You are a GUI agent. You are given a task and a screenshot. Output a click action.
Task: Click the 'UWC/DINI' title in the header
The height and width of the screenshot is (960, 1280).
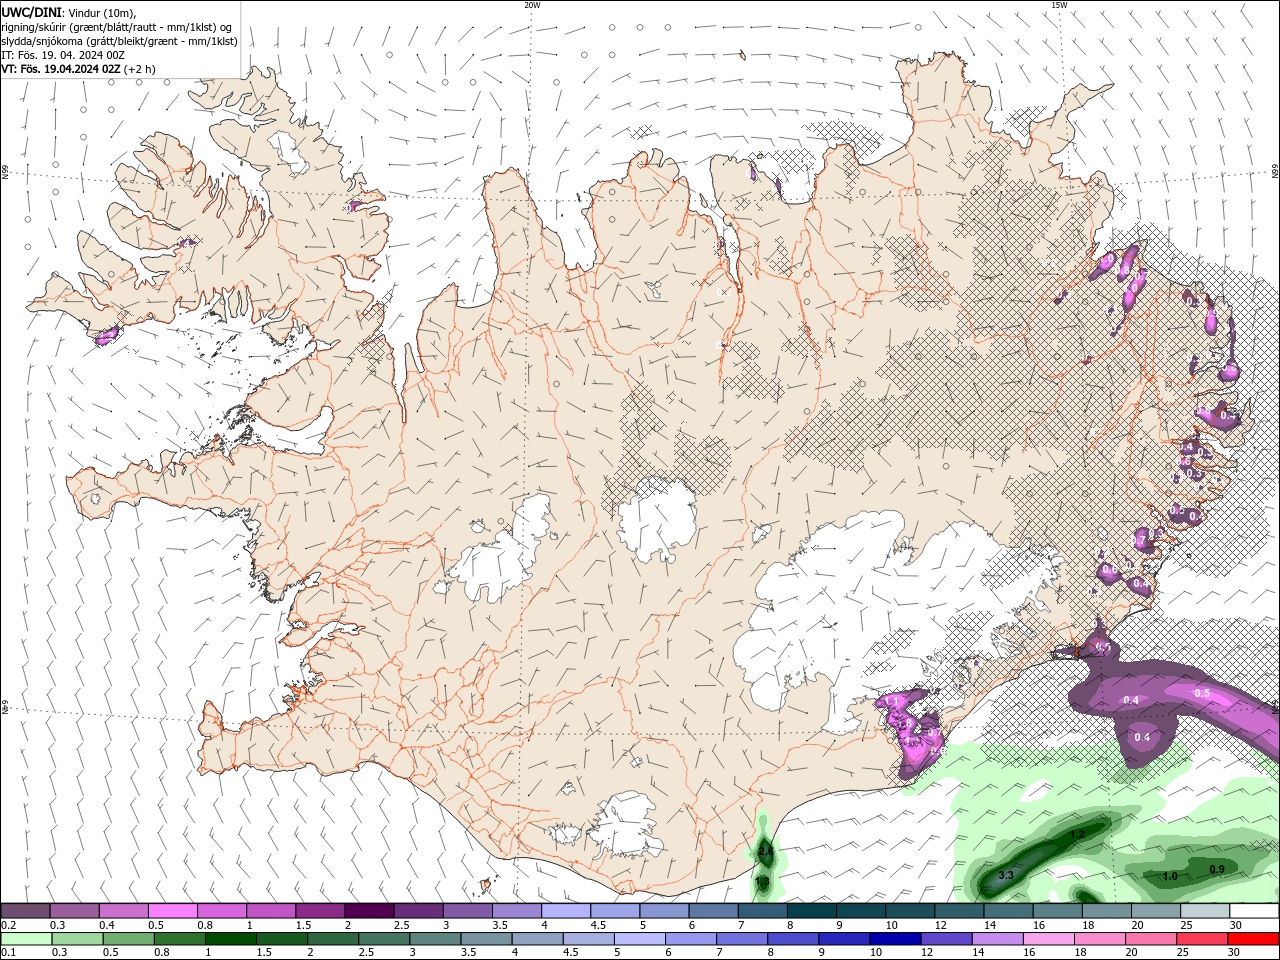pyautogui.click(x=30, y=12)
